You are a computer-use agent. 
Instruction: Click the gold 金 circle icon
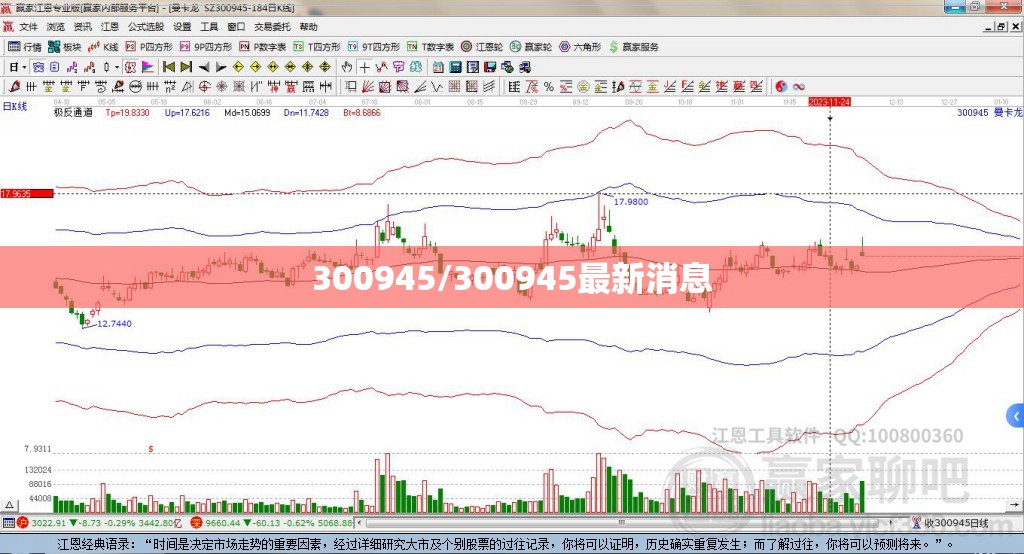coord(583,86)
